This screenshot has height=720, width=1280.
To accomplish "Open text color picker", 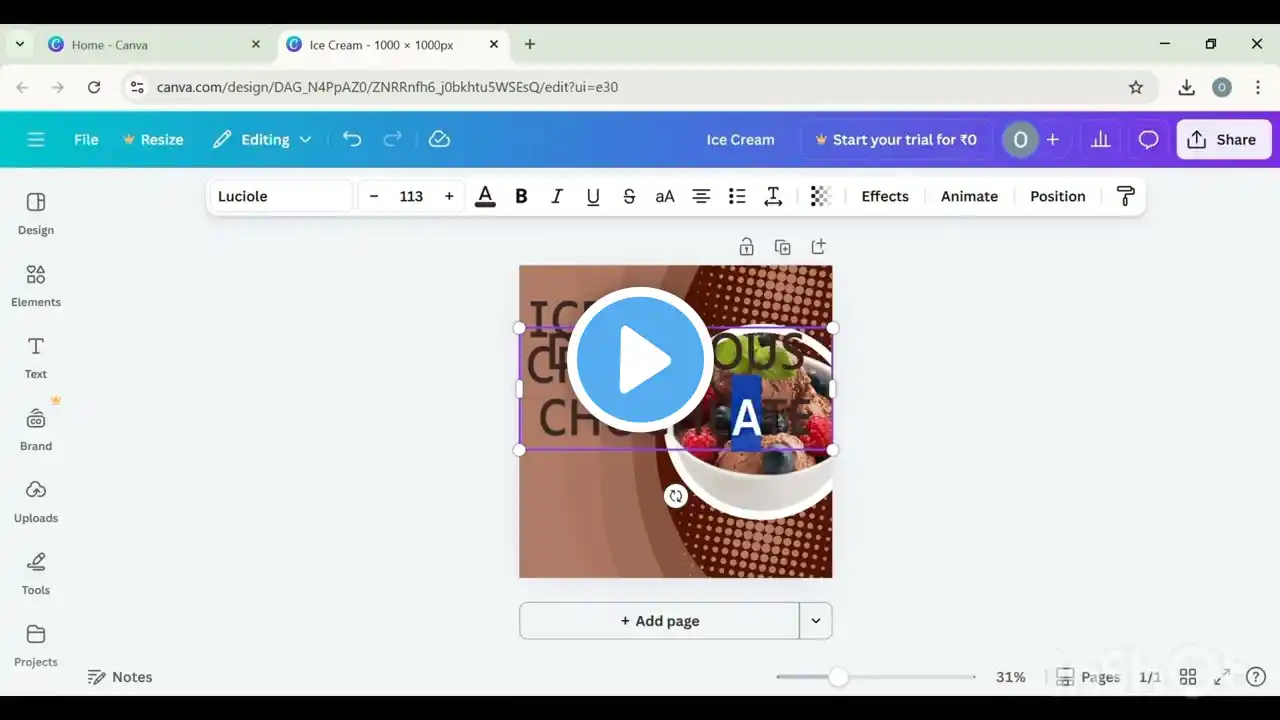I will (485, 196).
